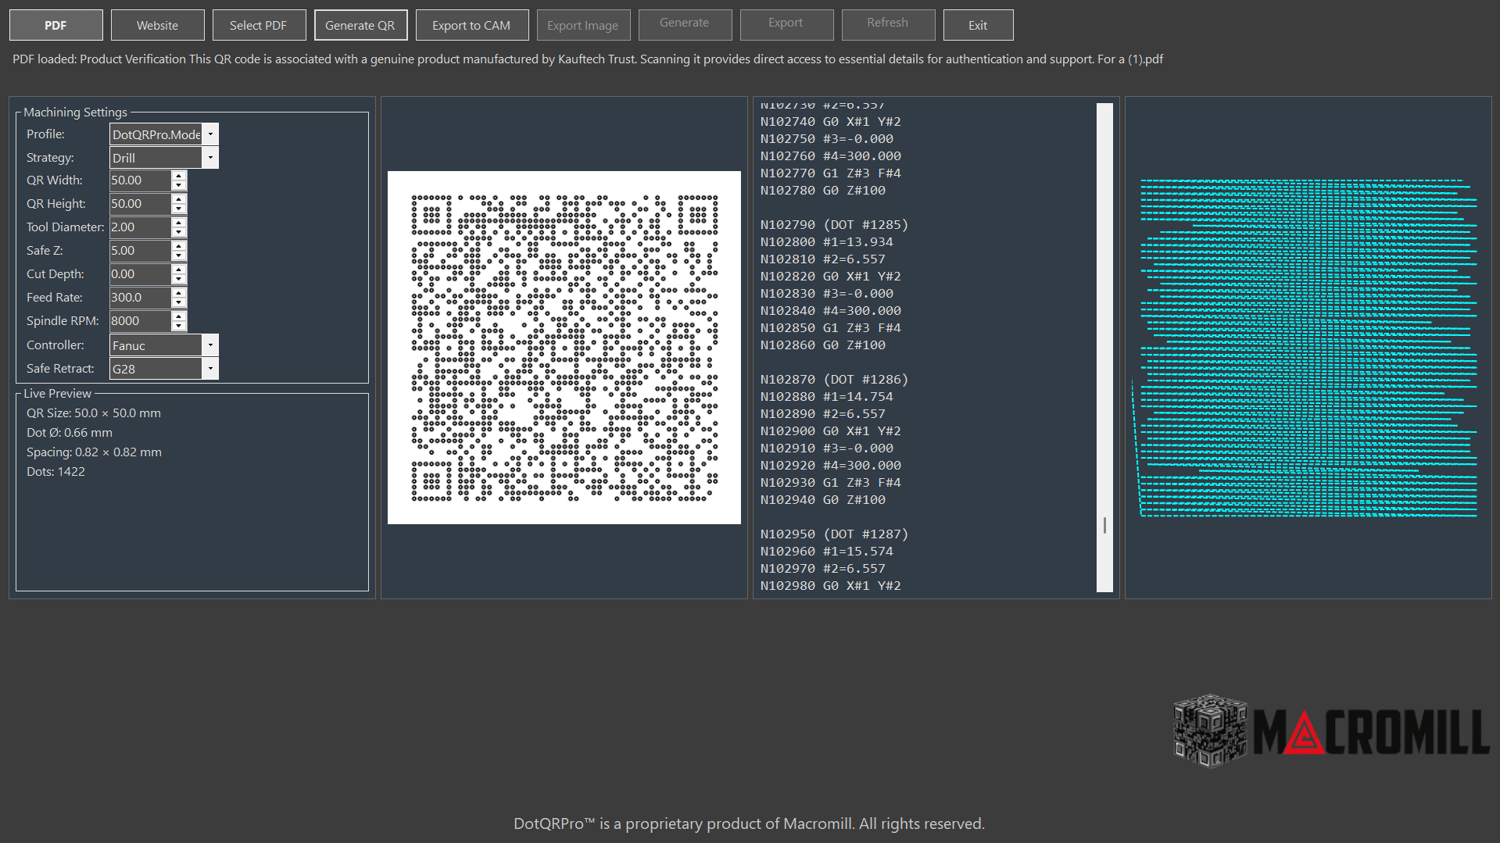The height and width of the screenshot is (843, 1500).
Task: Select G-code line N102760 #4=300.000
Action: point(830,156)
